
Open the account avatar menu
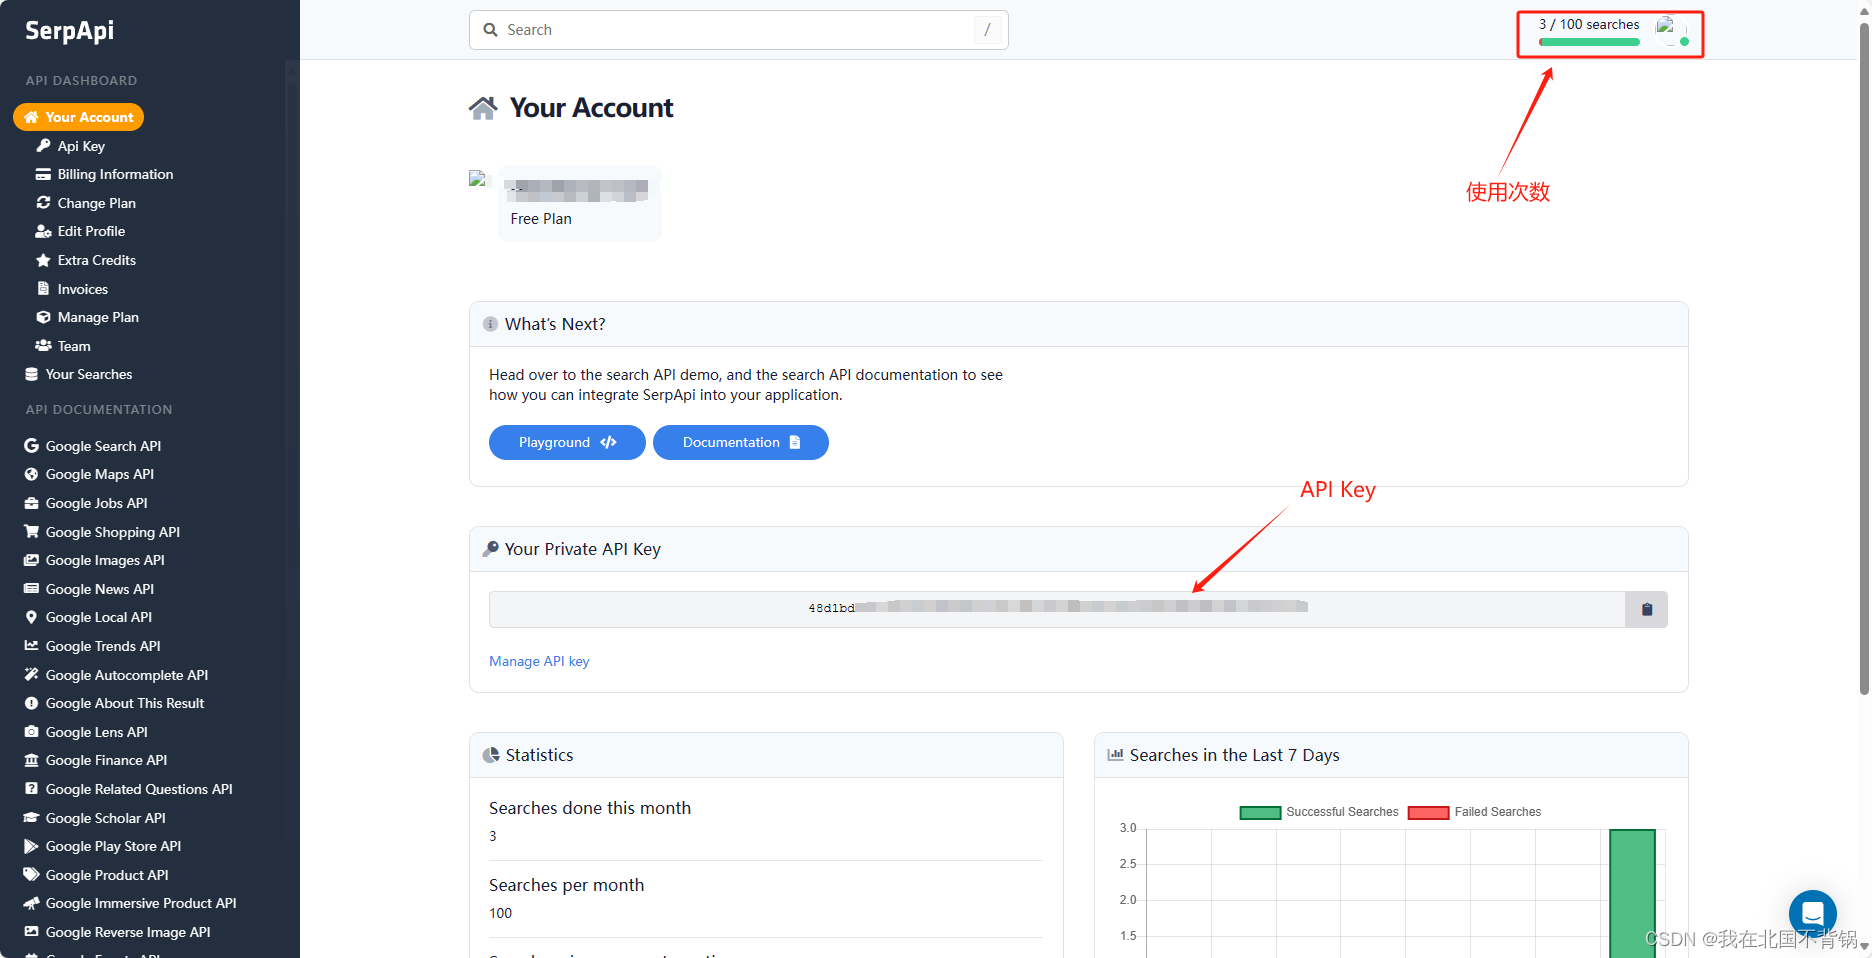(x=1671, y=30)
